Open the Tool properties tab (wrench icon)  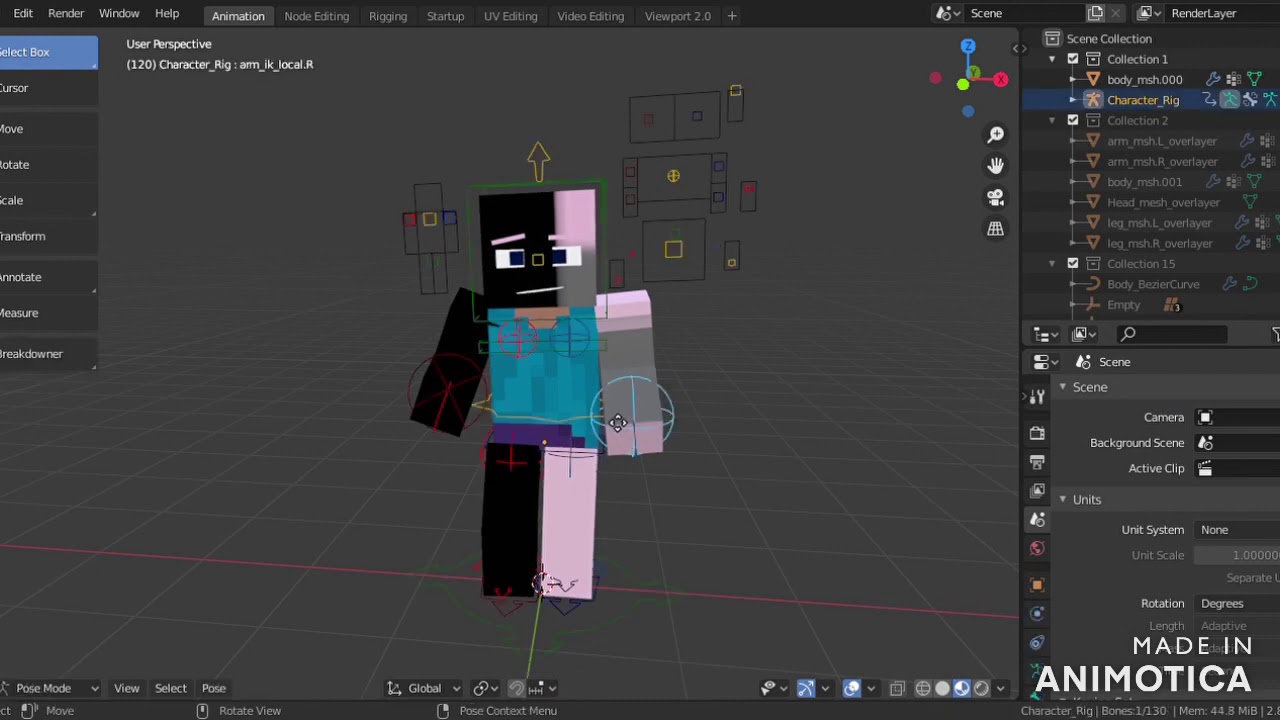pyautogui.click(x=1037, y=397)
